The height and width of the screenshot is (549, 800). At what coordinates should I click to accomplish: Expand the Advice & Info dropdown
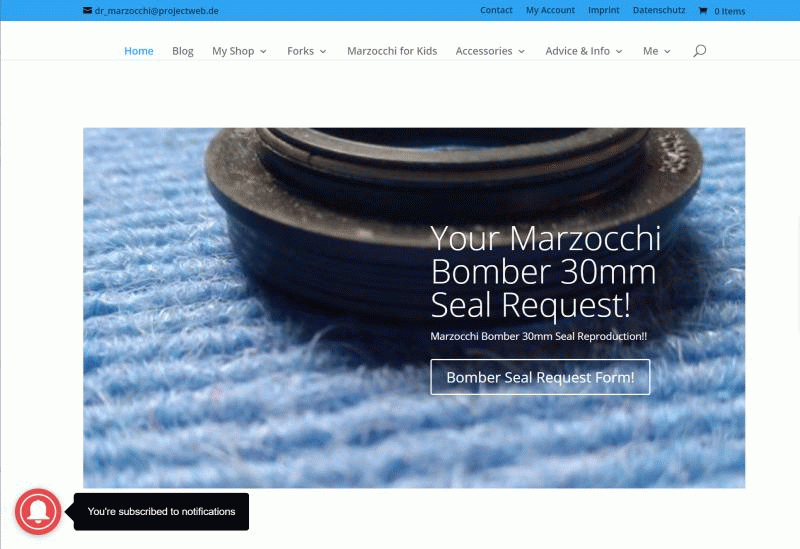click(x=583, y=51)
